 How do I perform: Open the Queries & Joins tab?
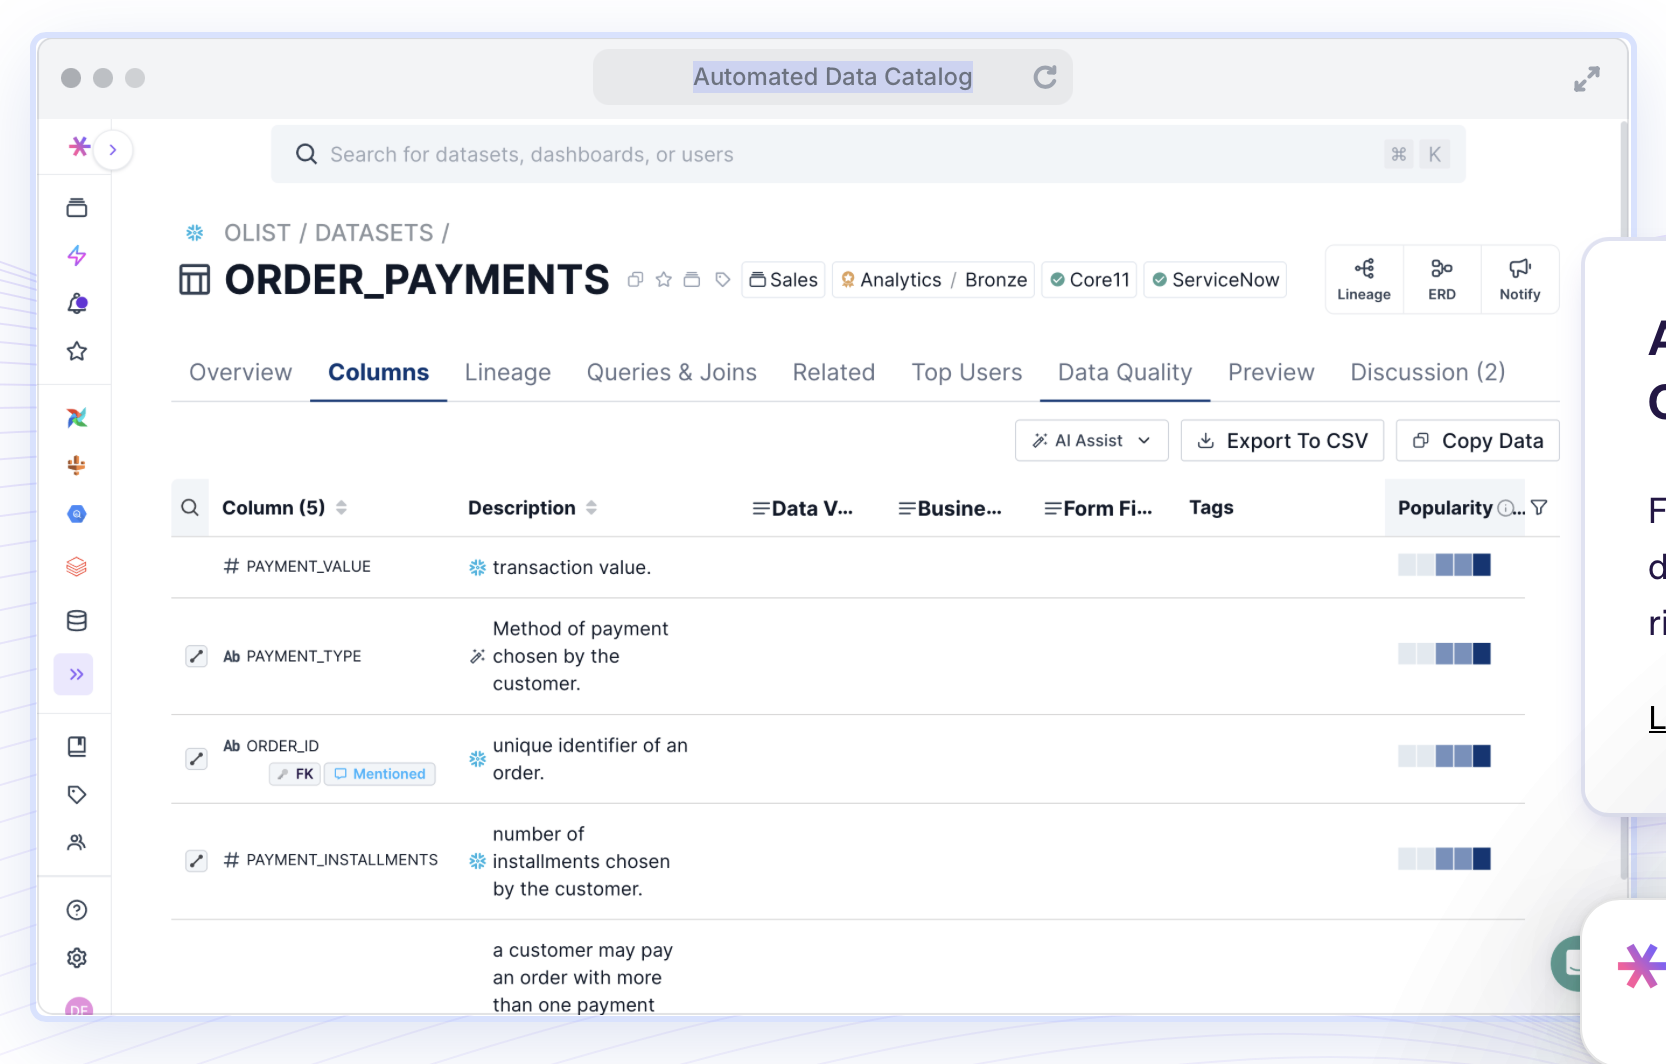click(x=672, y=372)
